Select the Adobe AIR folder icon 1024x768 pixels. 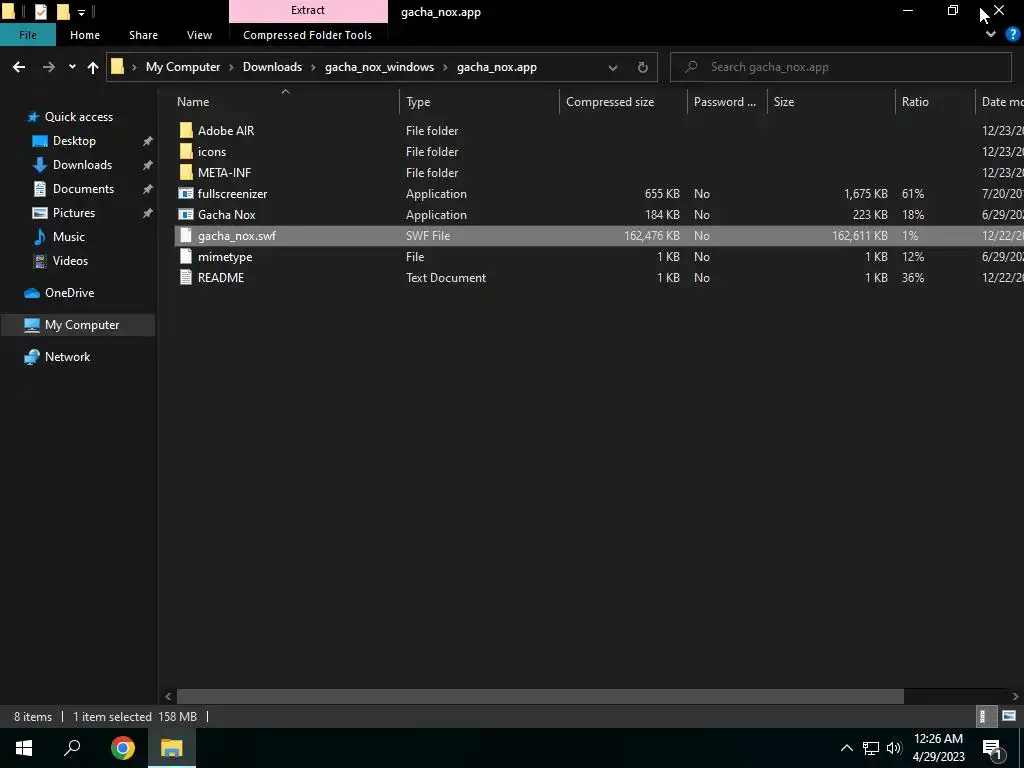(x=186, y=131)
